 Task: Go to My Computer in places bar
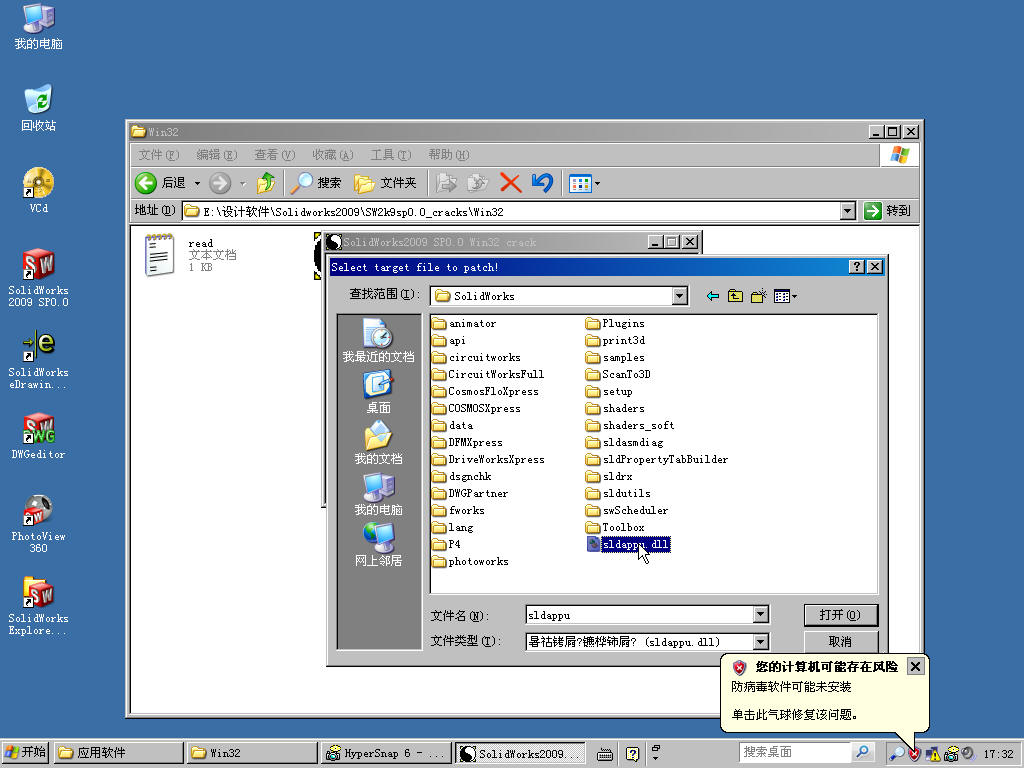378,494
